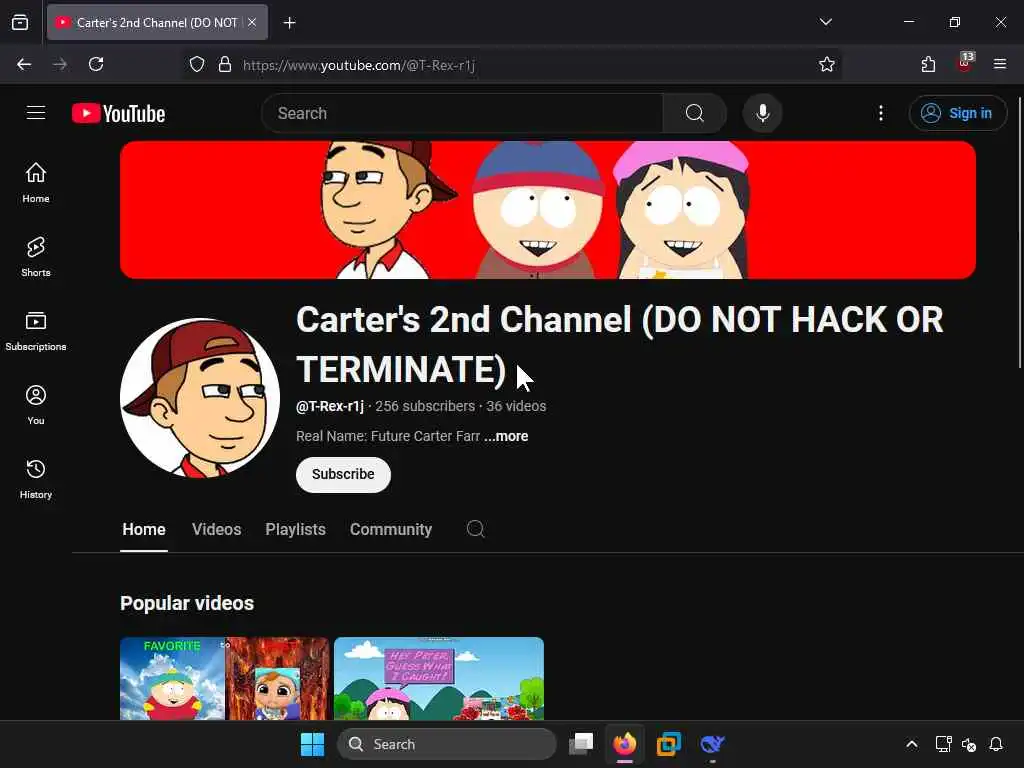Open the Community tab

391,530
